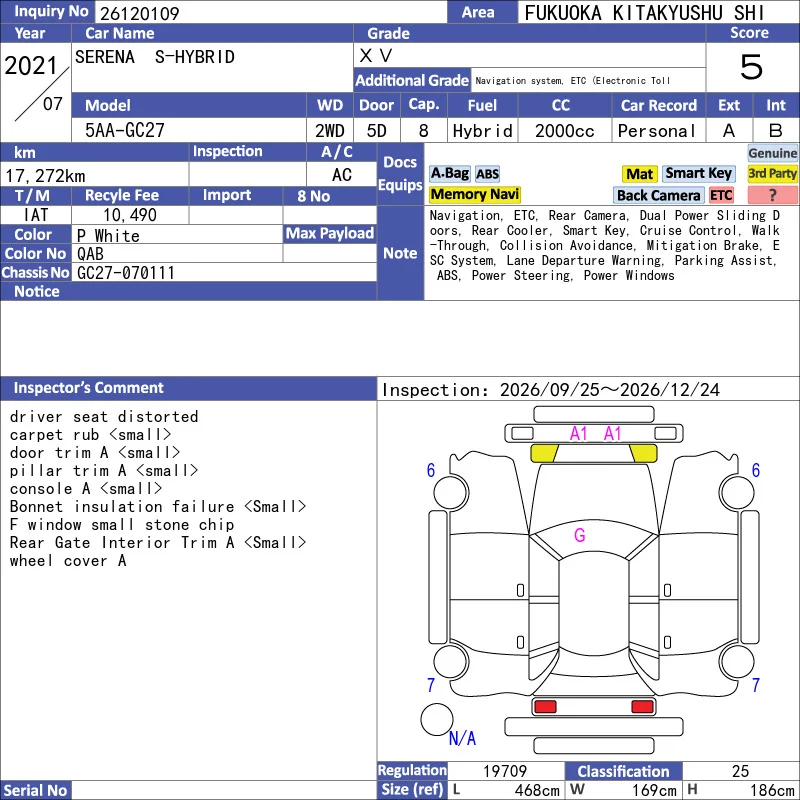800x800 pixels.
Task: Click the pink question mark badge
Action: pos(772,195)
